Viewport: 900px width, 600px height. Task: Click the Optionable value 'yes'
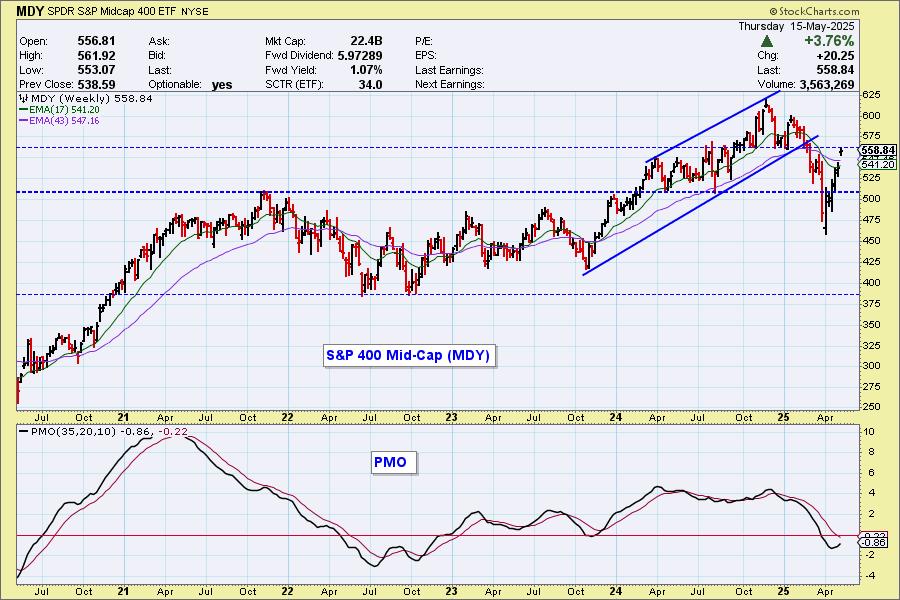222,85
